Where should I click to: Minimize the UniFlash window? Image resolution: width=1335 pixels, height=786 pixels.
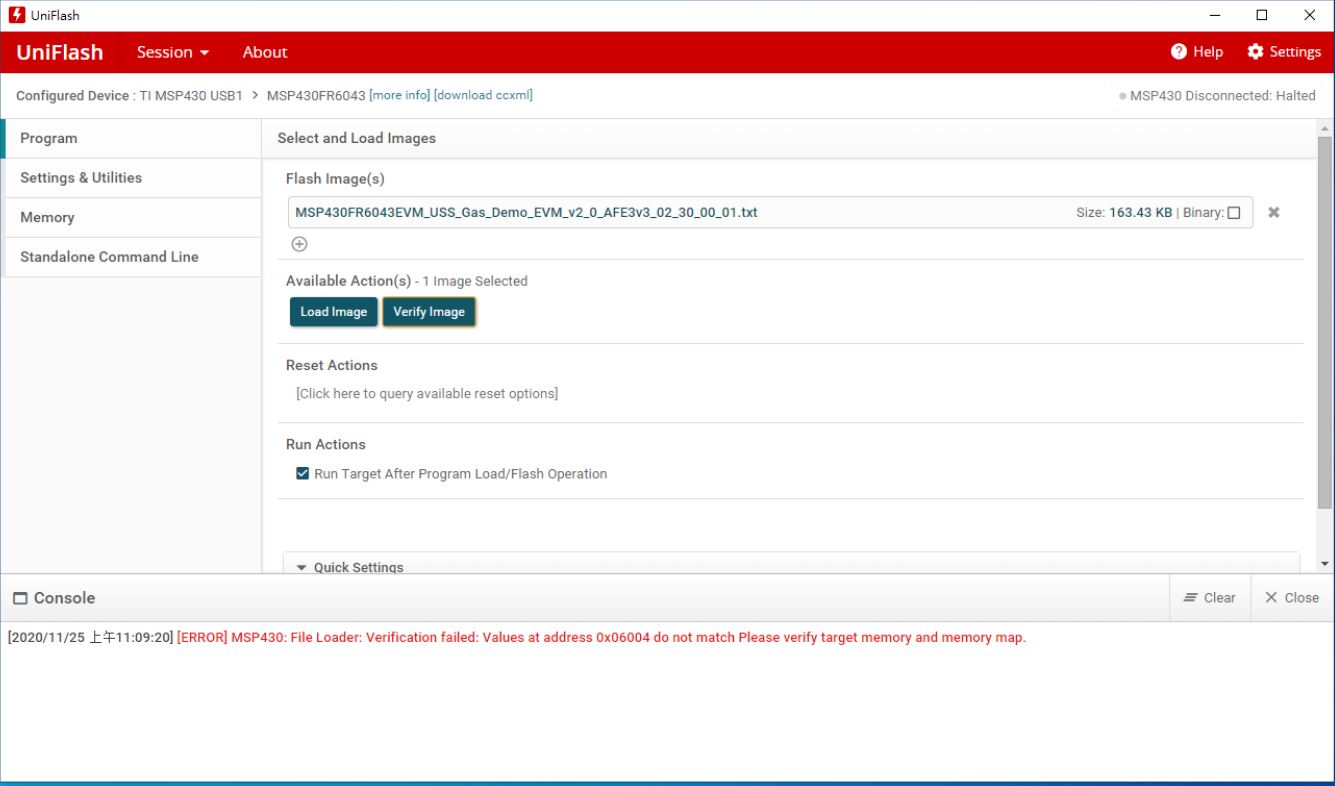[x=1215, y=15]
